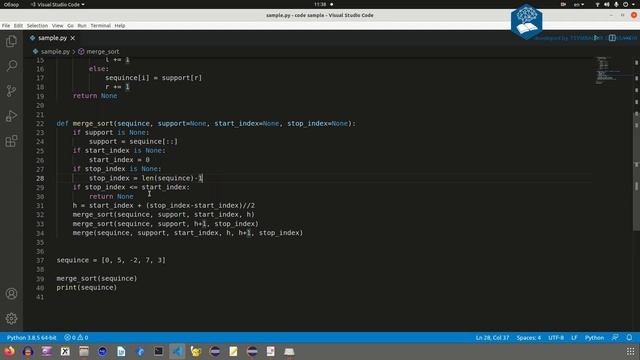This screenshot has width=640, height=360.
Task: Change file encoding via 'UTF-8'
Action: click(x=556, y=338)
